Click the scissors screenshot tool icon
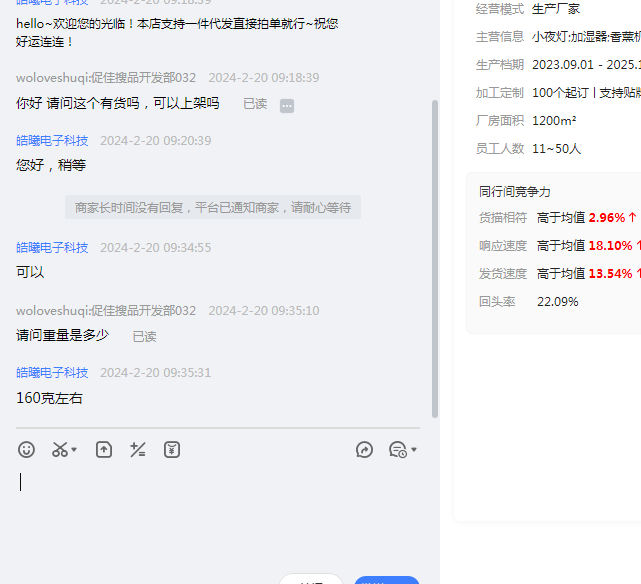Viewport: 641px width, 584px height. click(x=60, y=450)
